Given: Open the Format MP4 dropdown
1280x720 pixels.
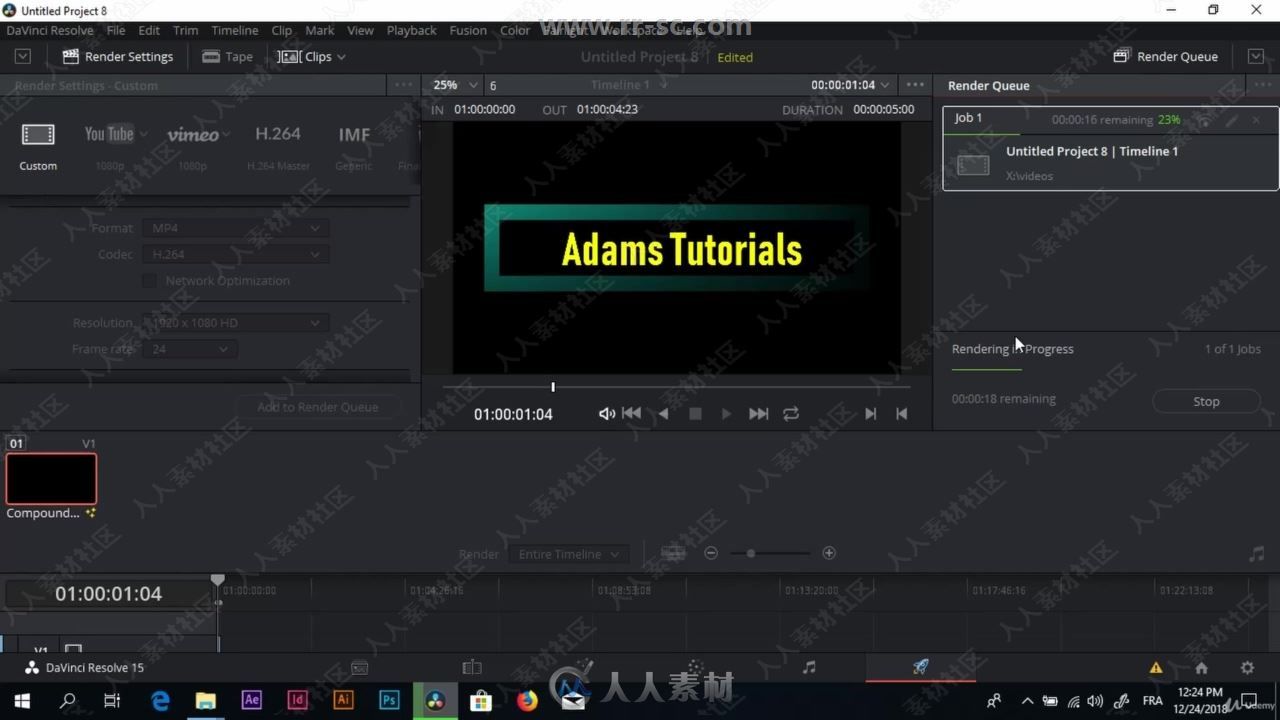Looking at the screenshot, I should click(x=235, y=228).
